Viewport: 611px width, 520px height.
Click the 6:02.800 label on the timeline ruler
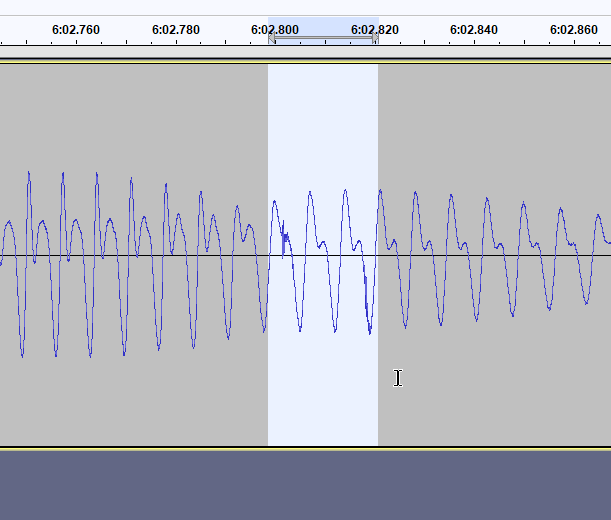275,30
